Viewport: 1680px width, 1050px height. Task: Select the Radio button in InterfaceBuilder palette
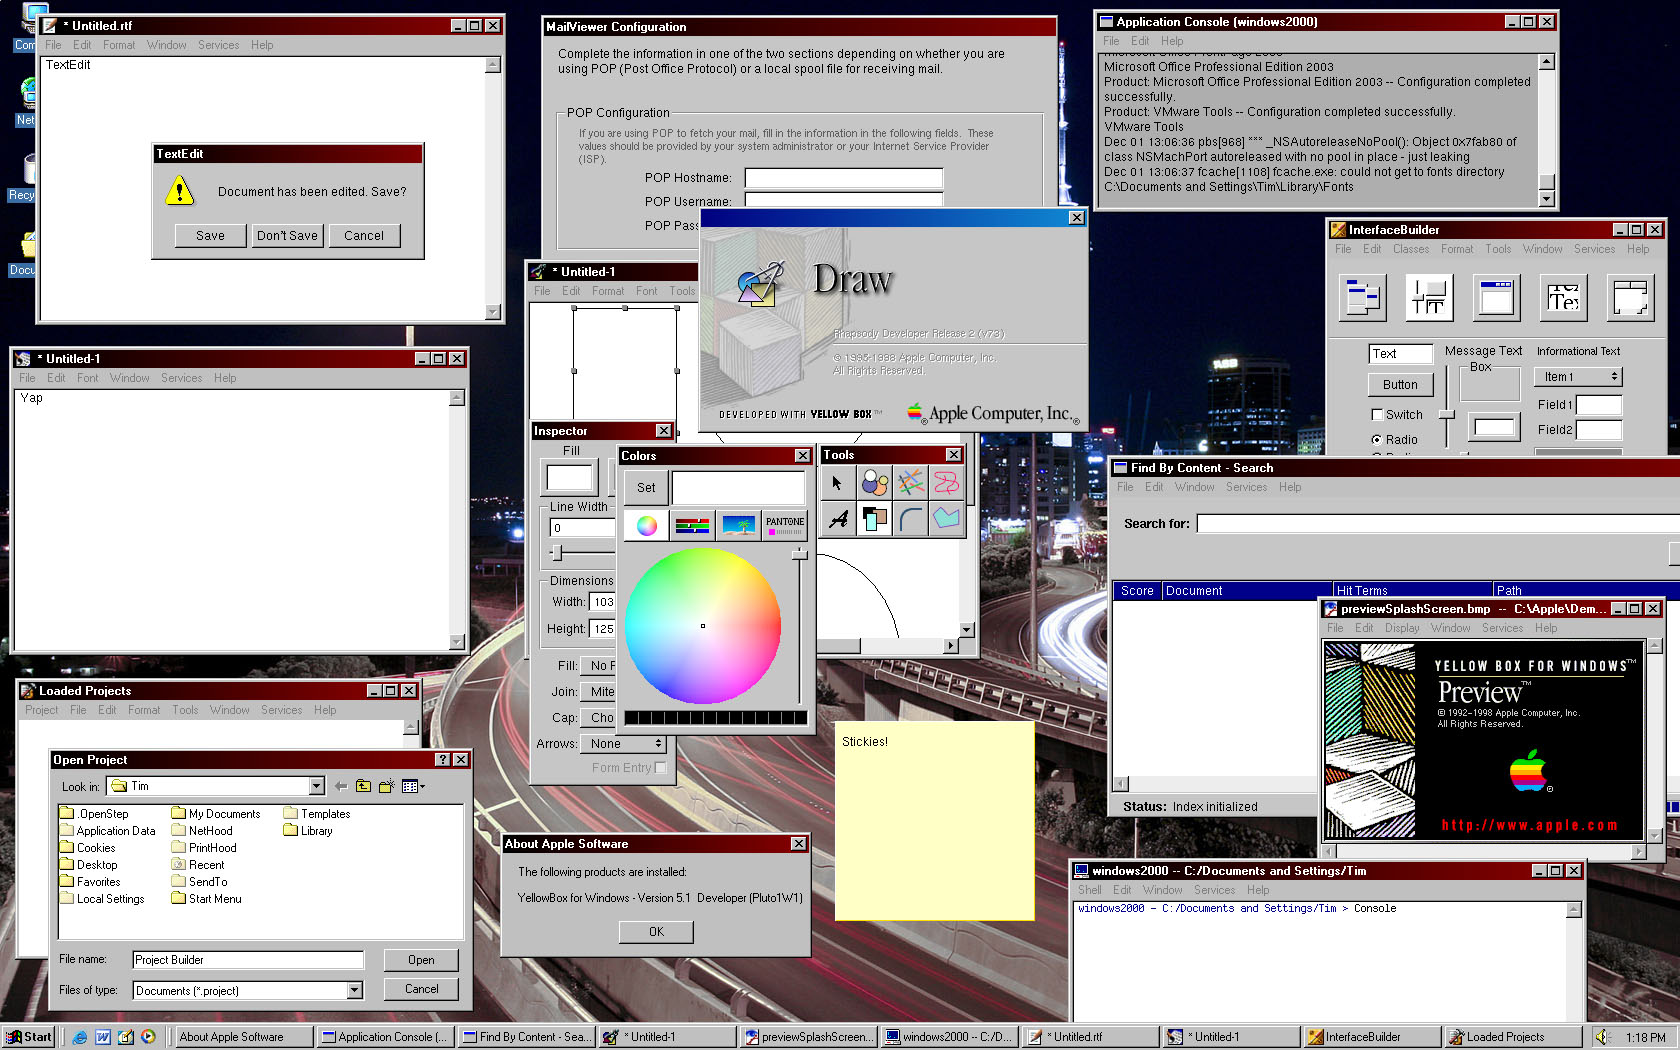click(x=1377, y=440)
